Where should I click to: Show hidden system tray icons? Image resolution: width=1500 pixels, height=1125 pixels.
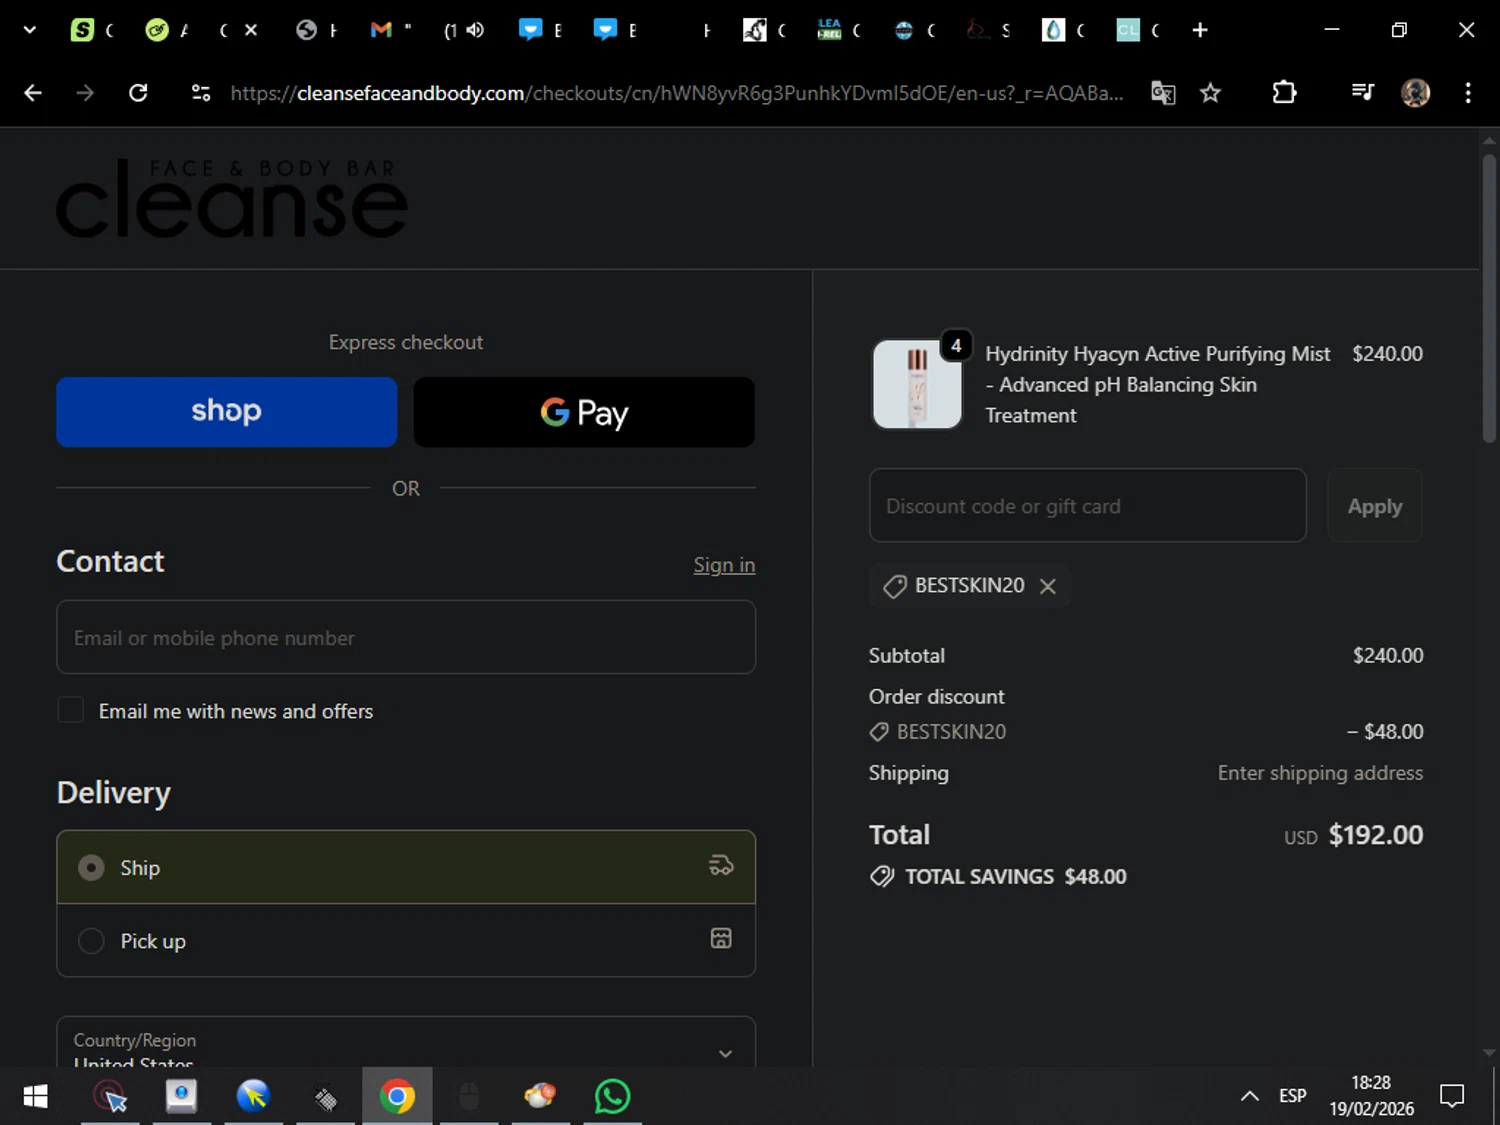[x=1249, y=1096]
